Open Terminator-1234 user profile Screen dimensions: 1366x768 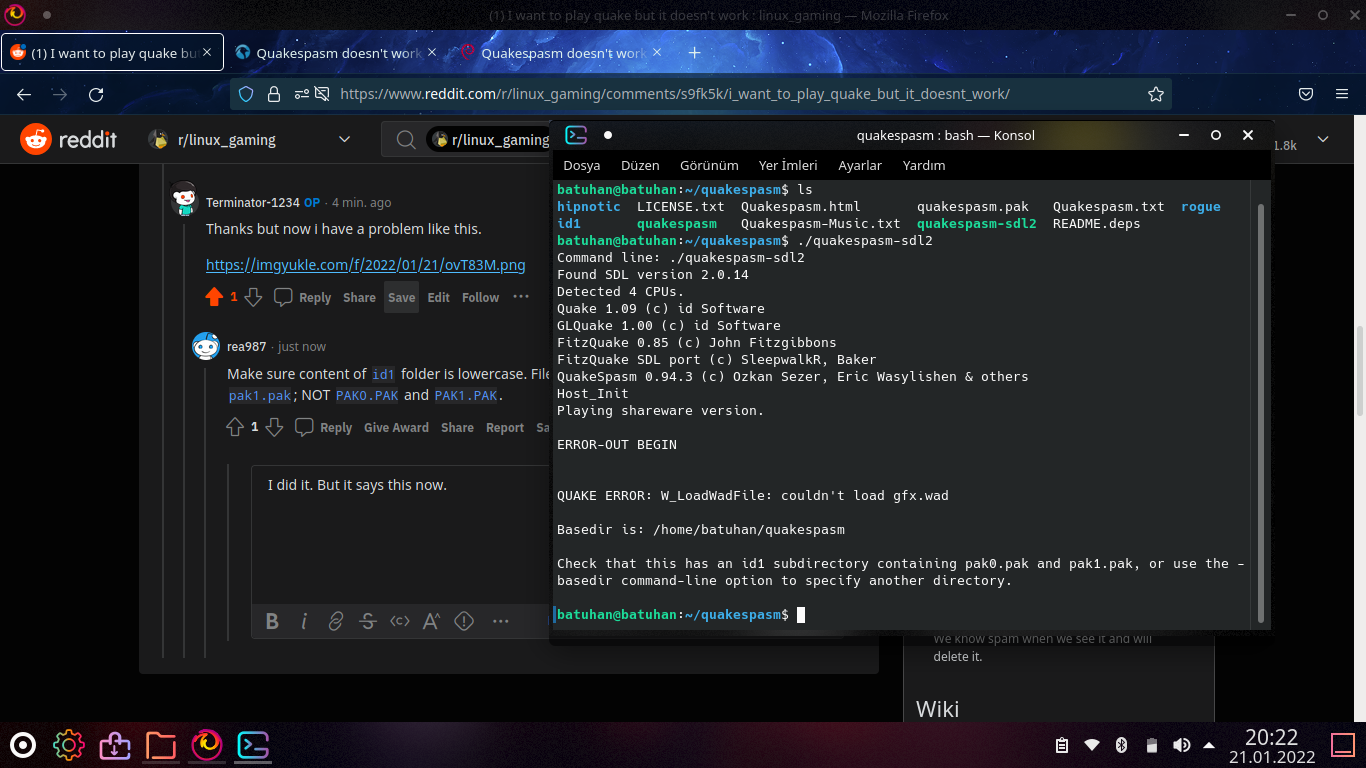tap(252, 202)
